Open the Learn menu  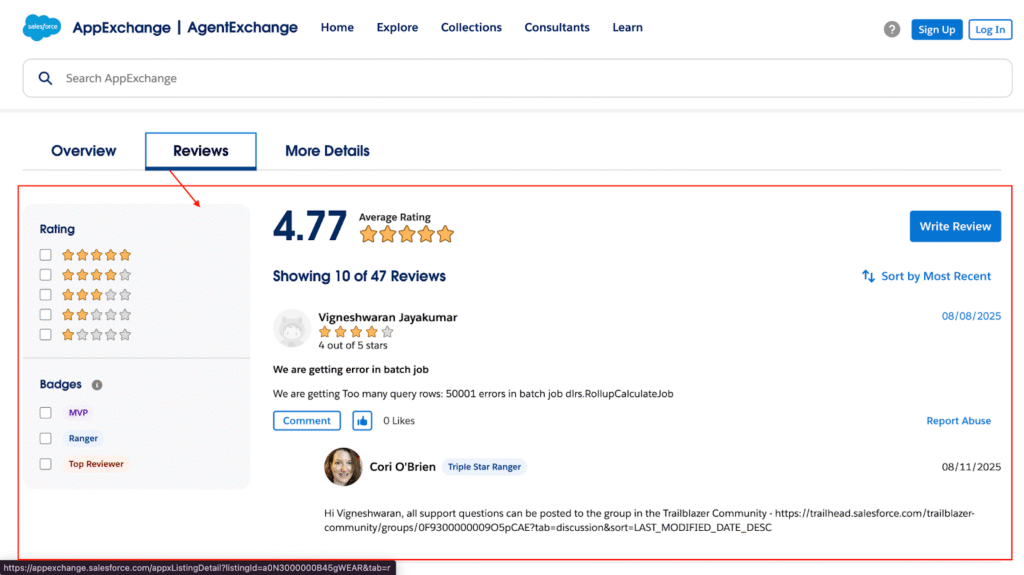628,27
